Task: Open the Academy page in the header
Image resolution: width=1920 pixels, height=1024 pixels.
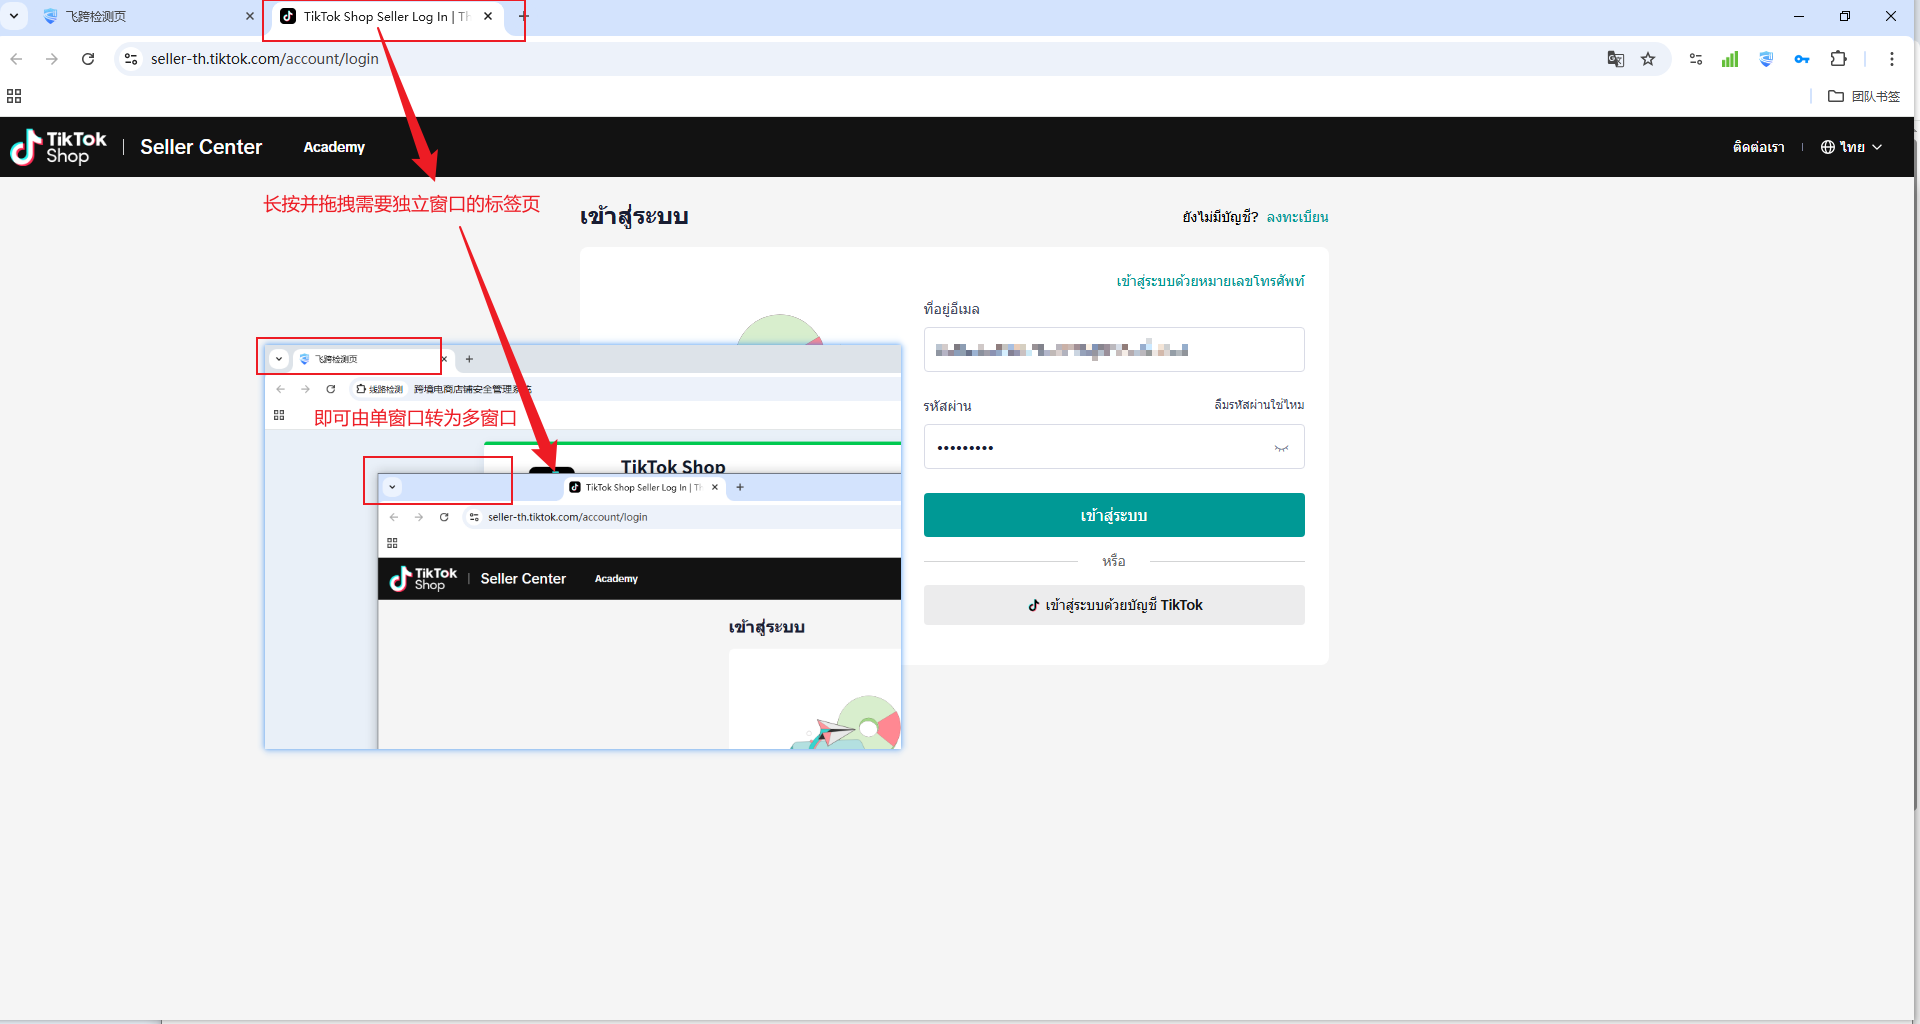Action: 334,147
